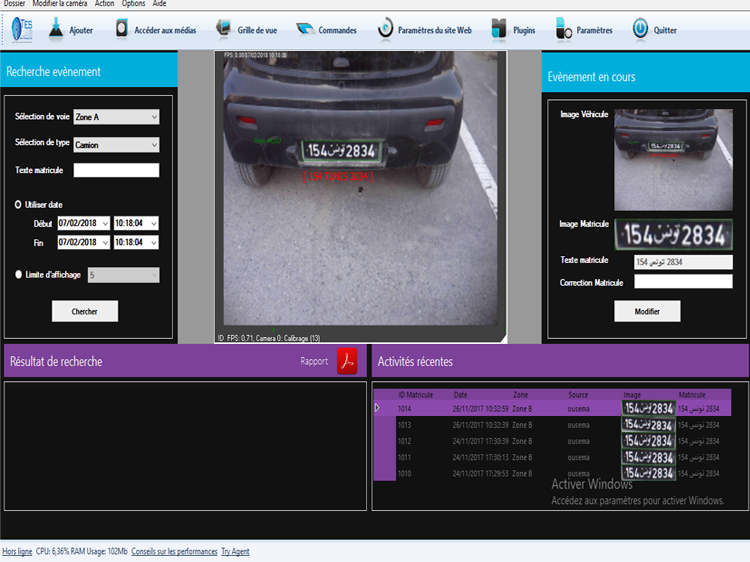
Task: Open the Modifier la caméra menu
Action: (x=60, y=4)
